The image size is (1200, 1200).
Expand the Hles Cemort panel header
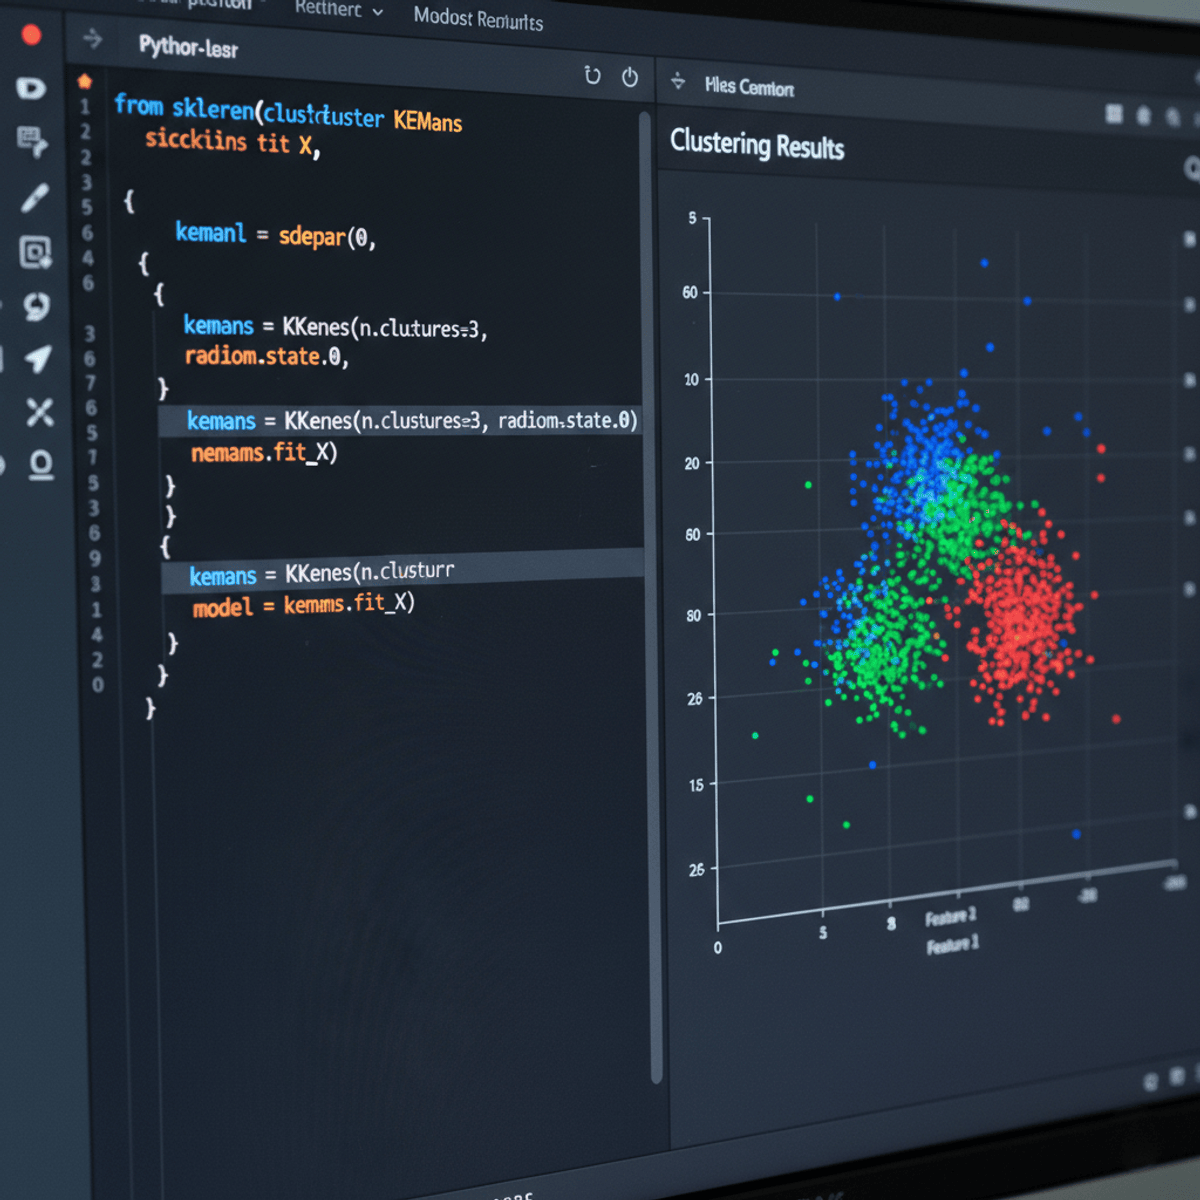coord(750,88)
